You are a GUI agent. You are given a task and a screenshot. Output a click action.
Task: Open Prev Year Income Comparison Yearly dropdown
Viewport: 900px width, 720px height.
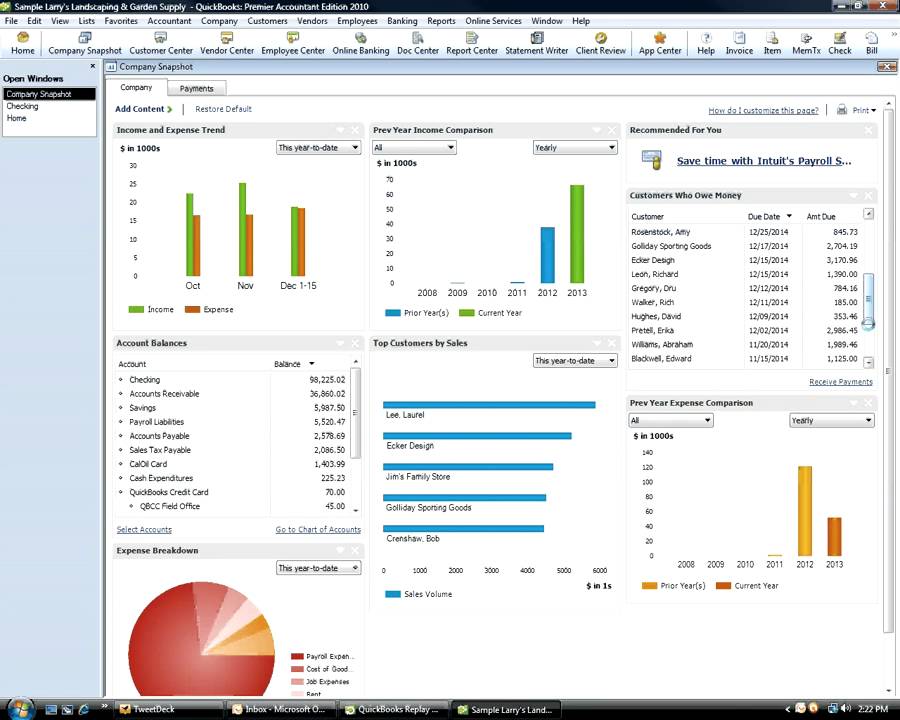coord(575,148)
